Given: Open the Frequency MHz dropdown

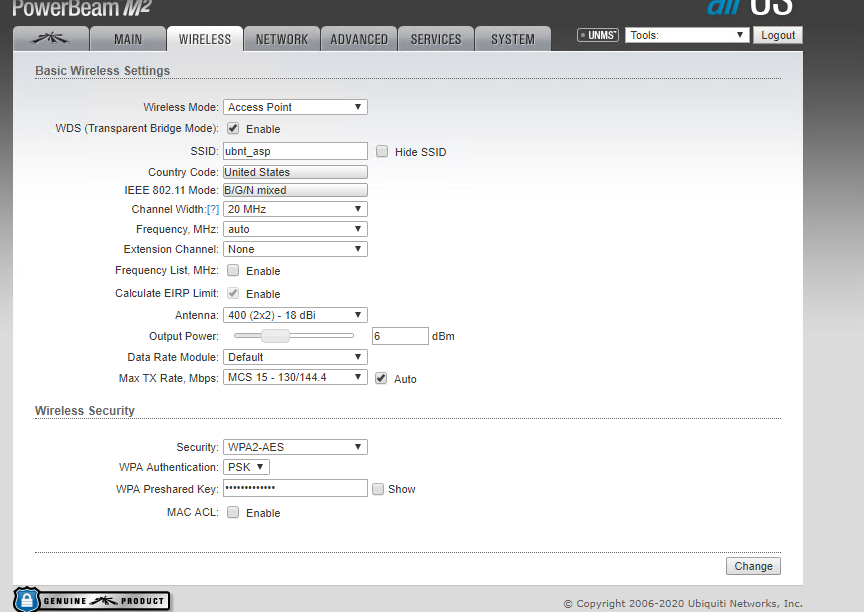Looking at the screenshot, I should 295,229.
